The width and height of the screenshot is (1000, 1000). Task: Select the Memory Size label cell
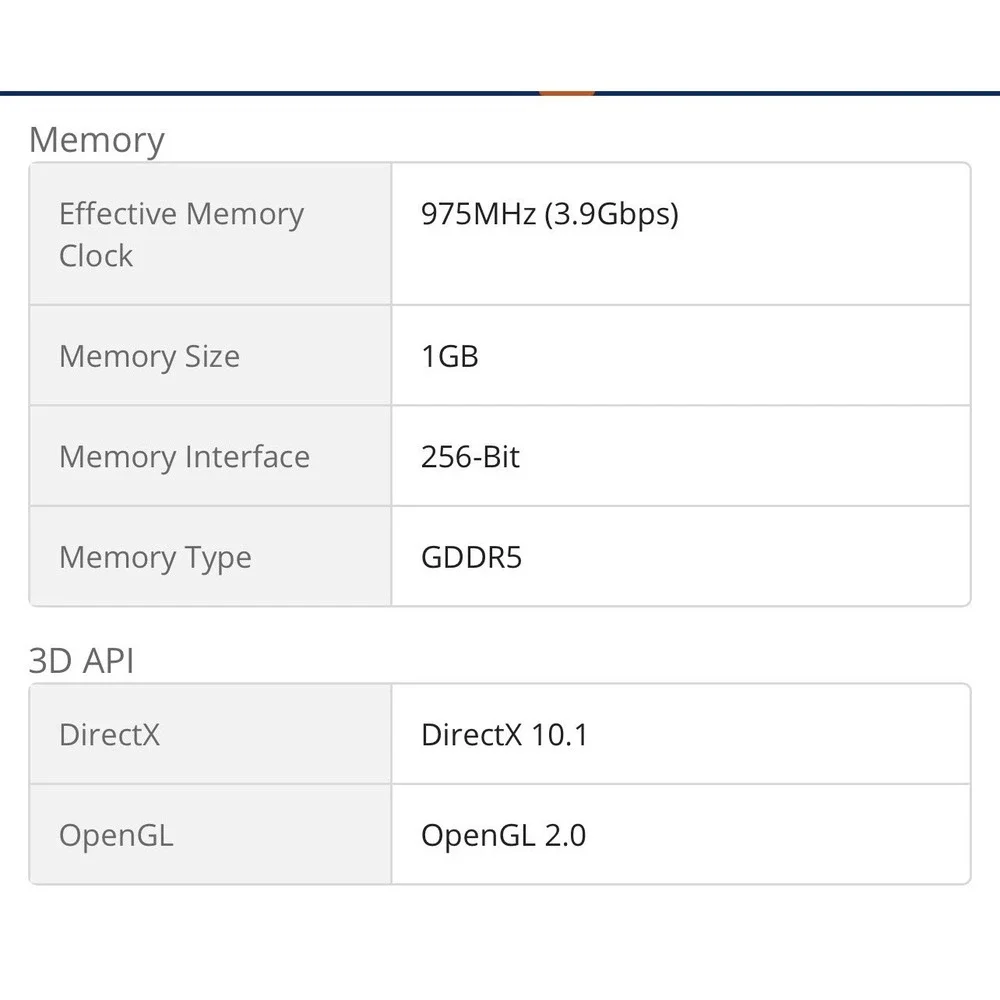[x=210, y=356]
